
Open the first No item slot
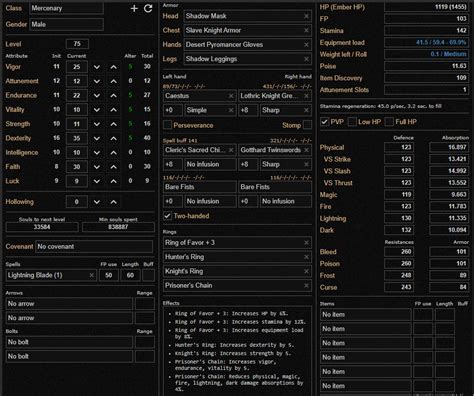(x=365, y=315)
